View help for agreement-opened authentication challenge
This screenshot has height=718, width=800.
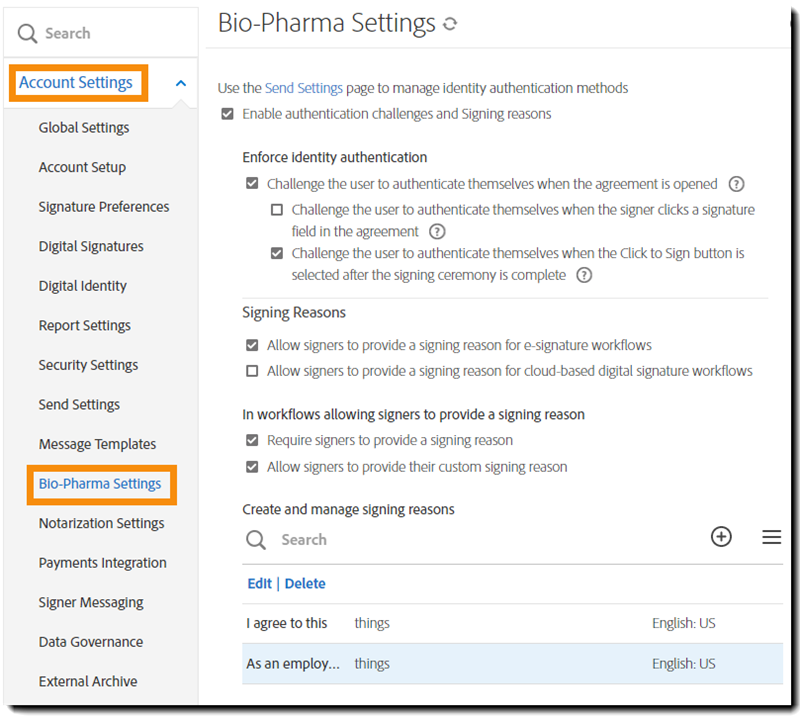coord(735,184)
